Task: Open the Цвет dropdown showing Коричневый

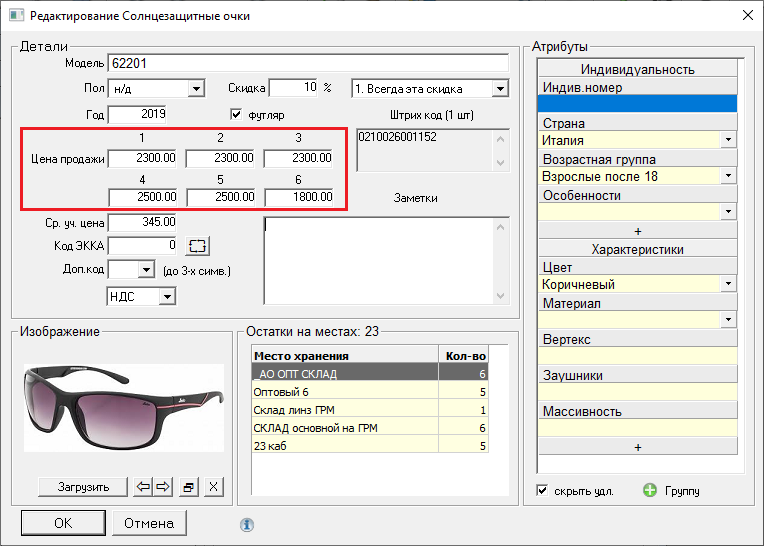Action: [728, 285]
